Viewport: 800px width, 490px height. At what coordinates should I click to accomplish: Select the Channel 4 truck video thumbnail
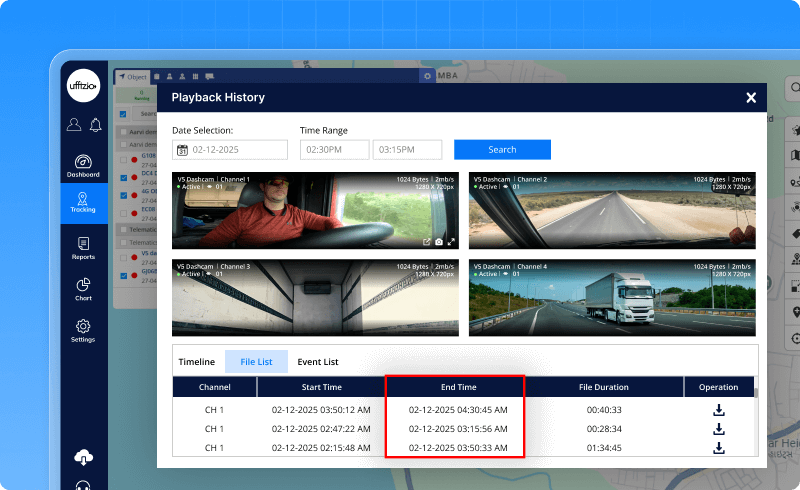(612, 297)
